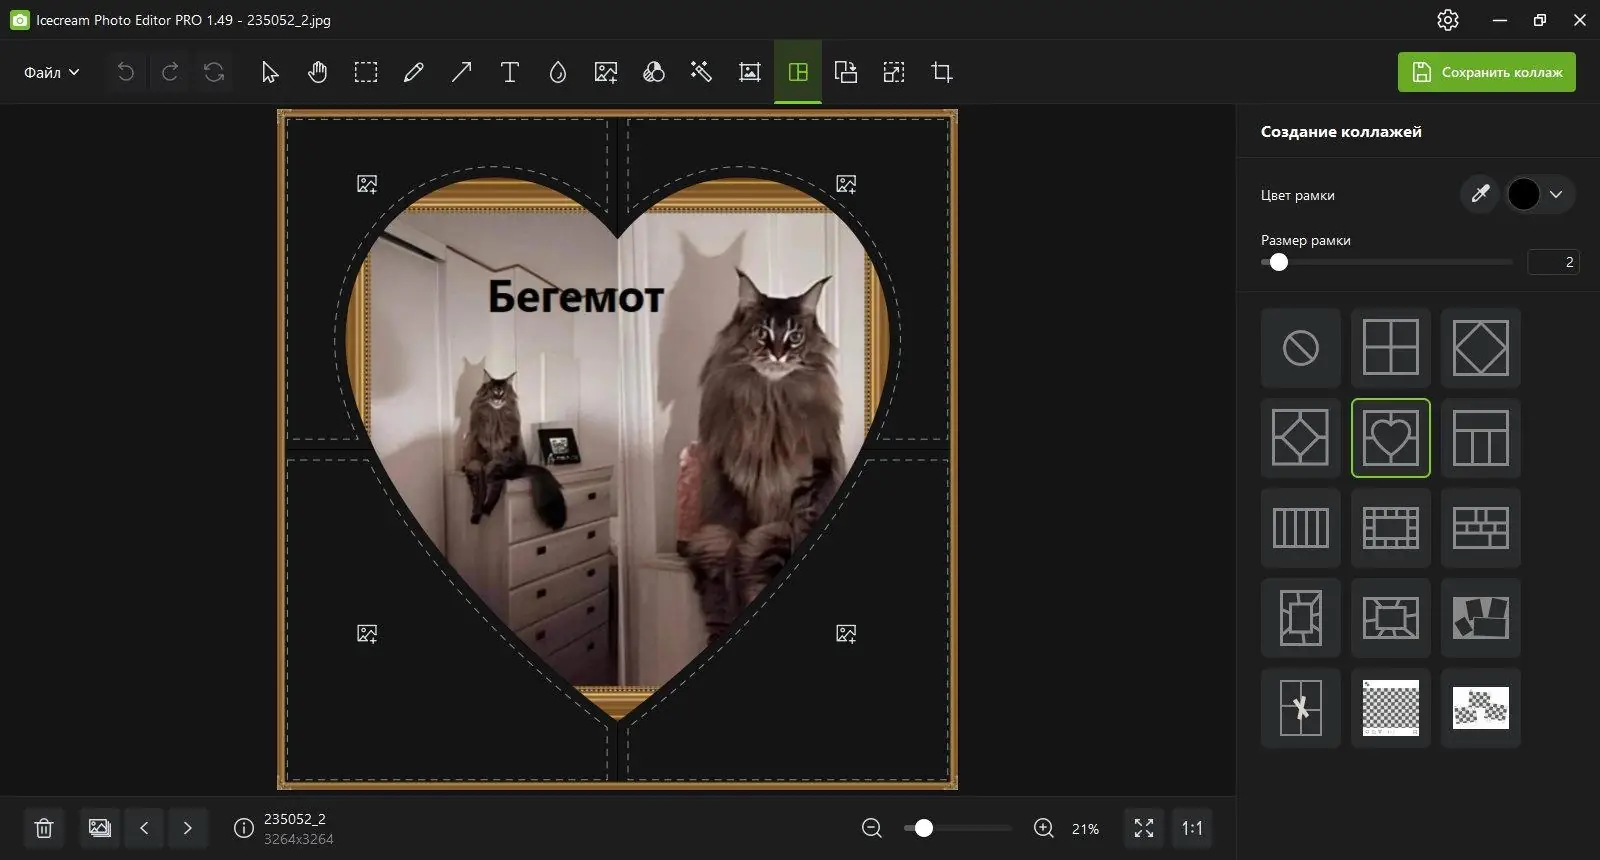1600x860 pixels.
Task: Select the pencil draw tool
Action: click(413, 72)
